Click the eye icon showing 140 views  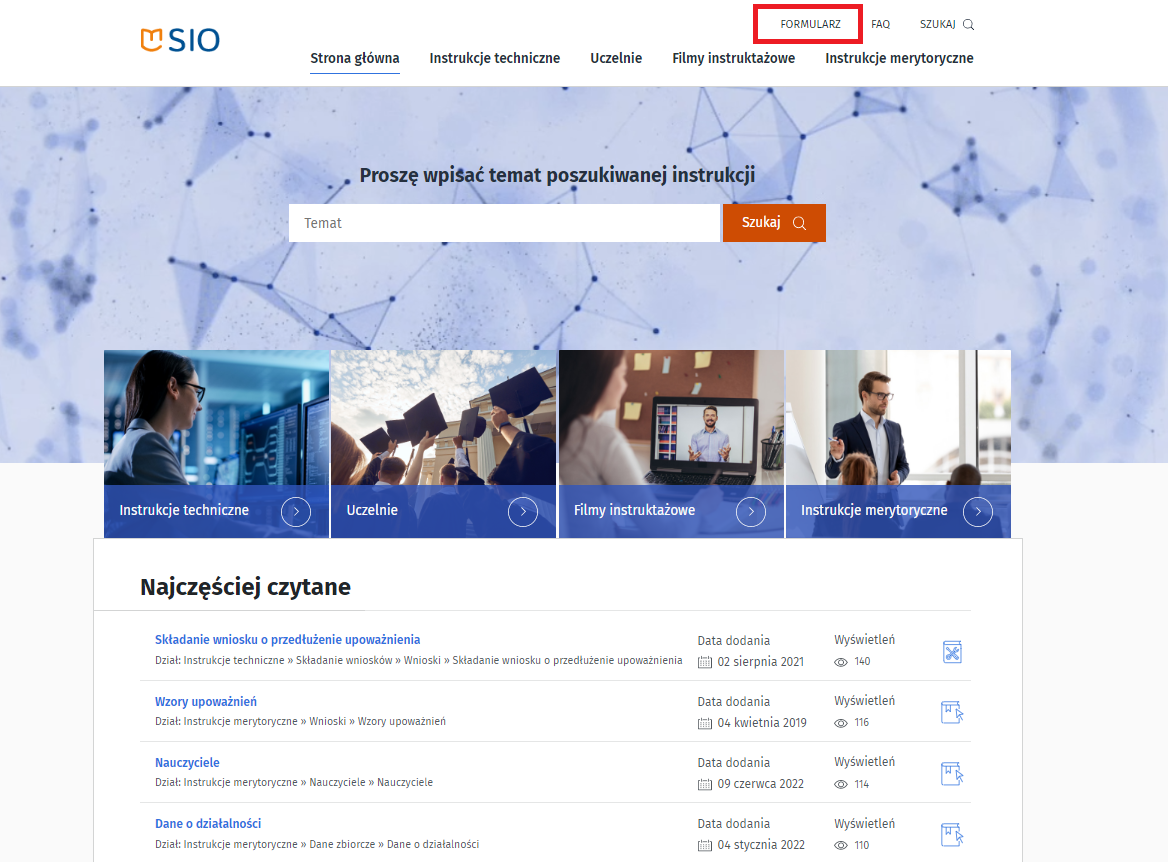coord(841,661)
